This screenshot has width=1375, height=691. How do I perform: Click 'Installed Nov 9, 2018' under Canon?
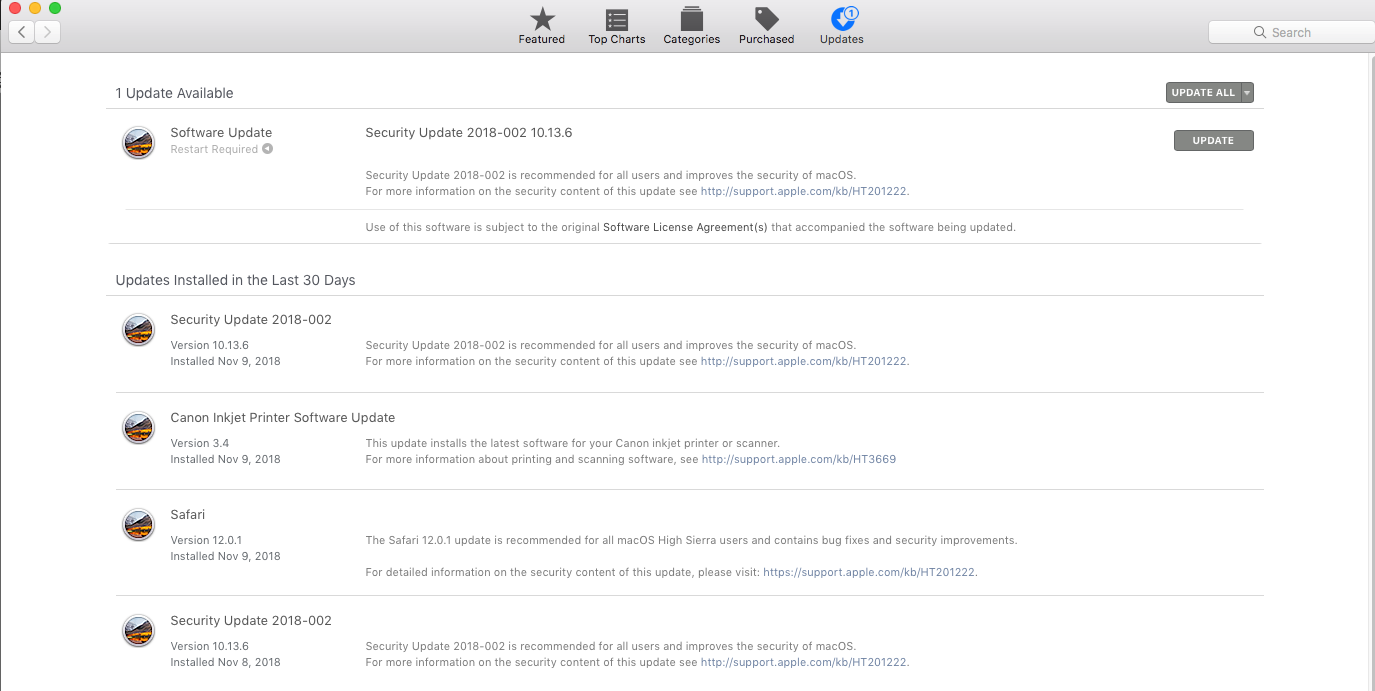point(225,459)
